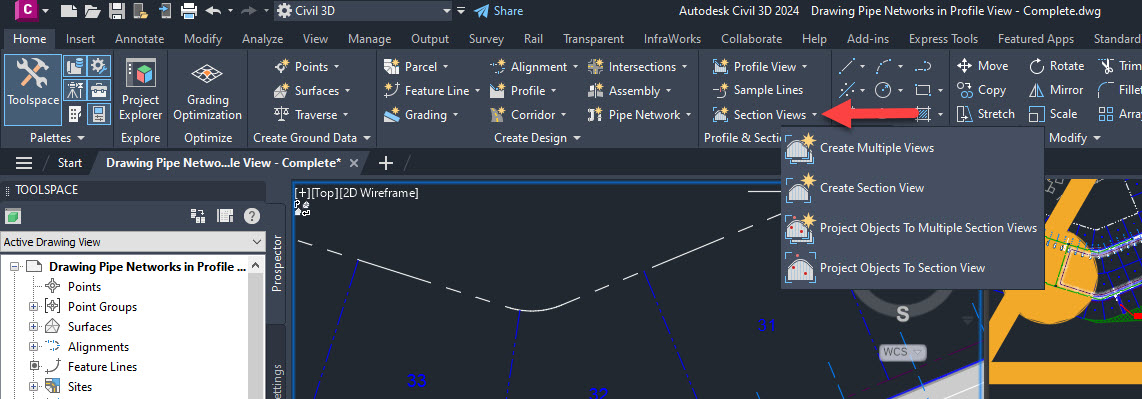Click the Corridor tool icon

point(498,114)
